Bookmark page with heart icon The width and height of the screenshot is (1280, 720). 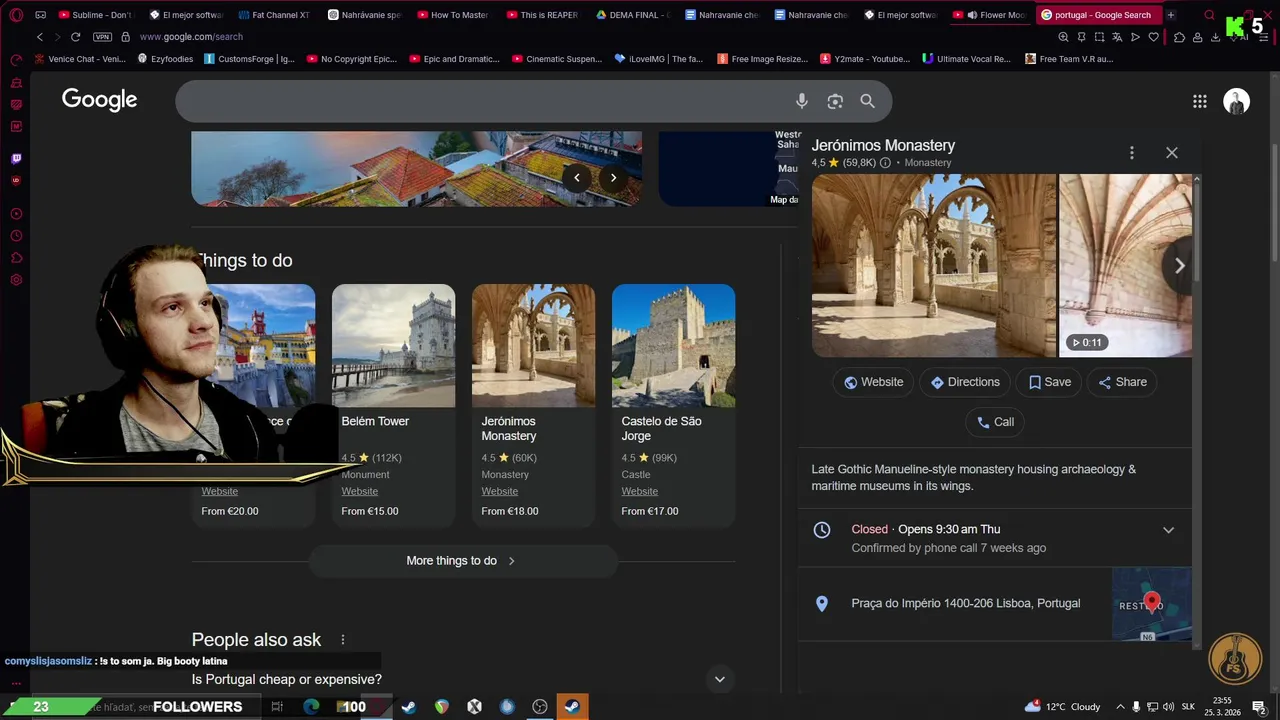click(1153, 37)
